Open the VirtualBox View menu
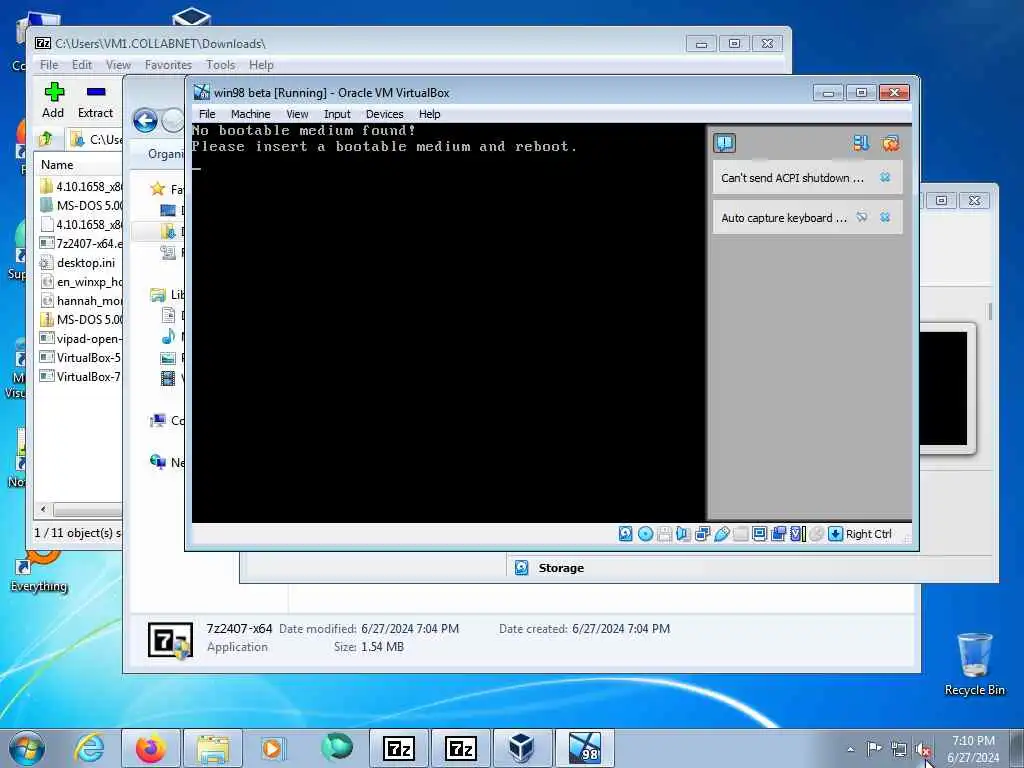 point(297,114)
